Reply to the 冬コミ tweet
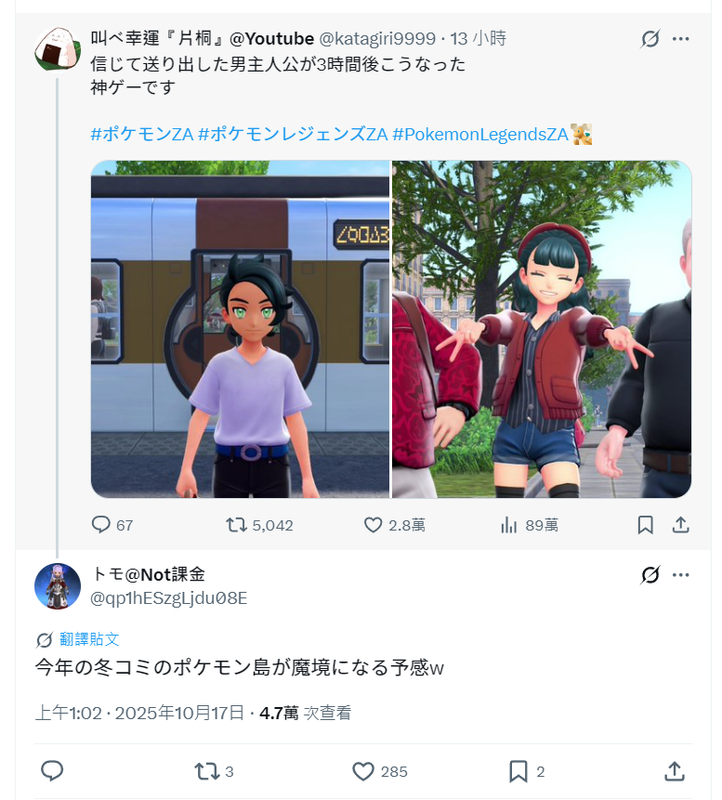Screen dimensions: 722x800 [52, 771]
